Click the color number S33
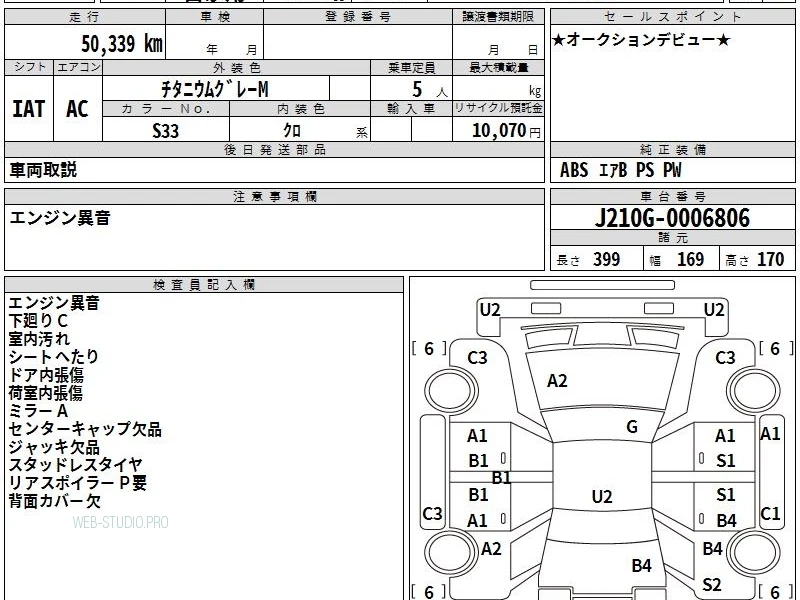 166,131
